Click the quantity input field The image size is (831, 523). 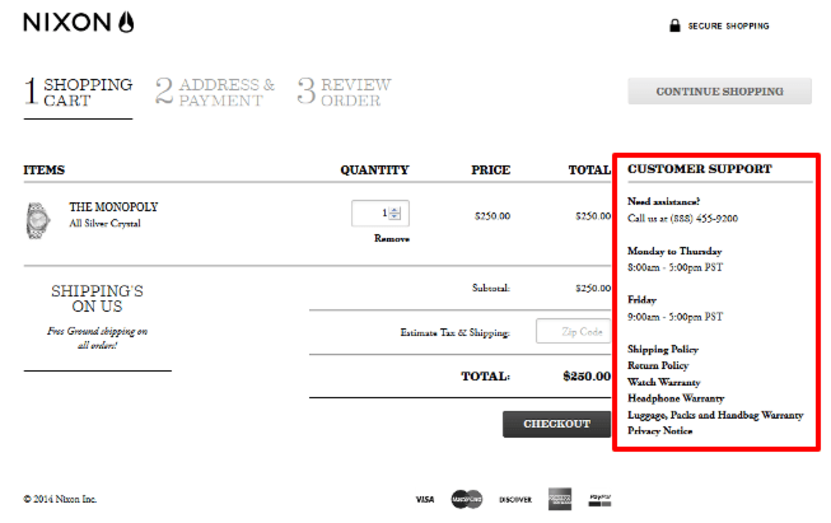380,213
